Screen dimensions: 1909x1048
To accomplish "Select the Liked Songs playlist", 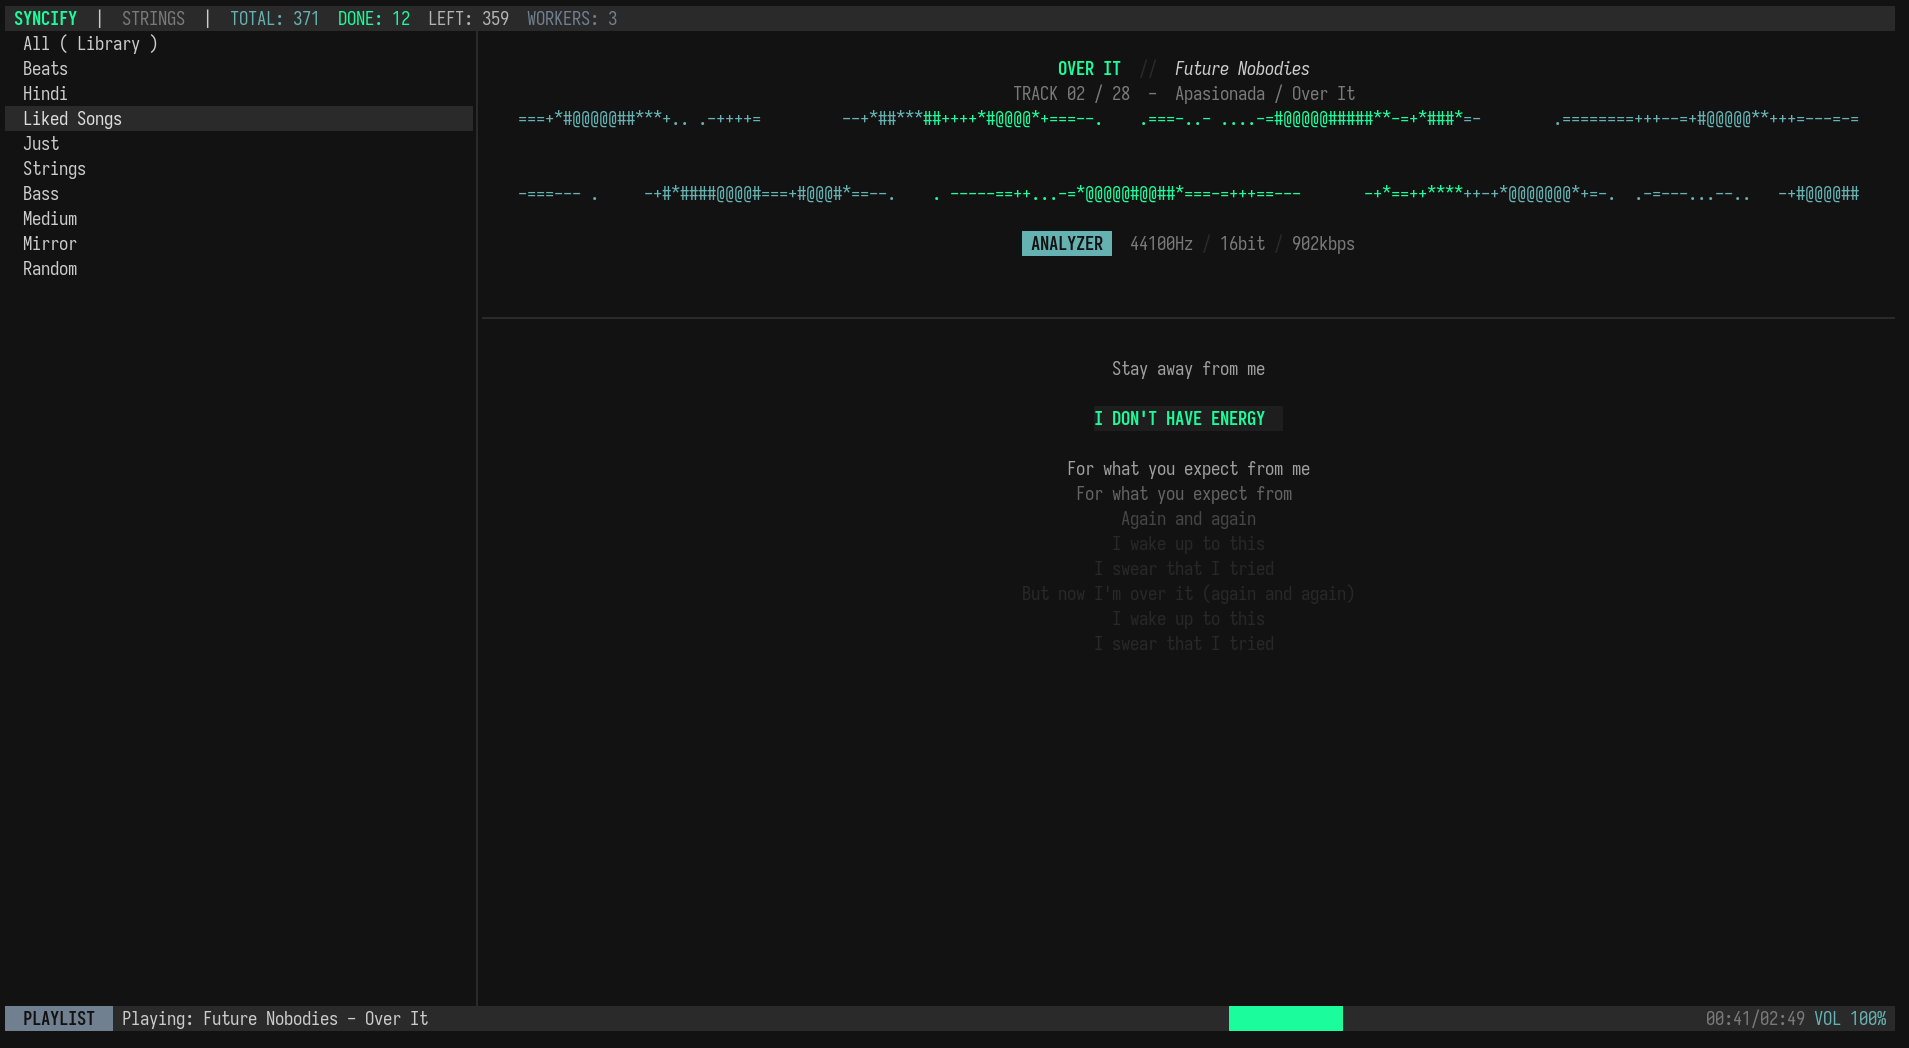I will click(239, 119).
